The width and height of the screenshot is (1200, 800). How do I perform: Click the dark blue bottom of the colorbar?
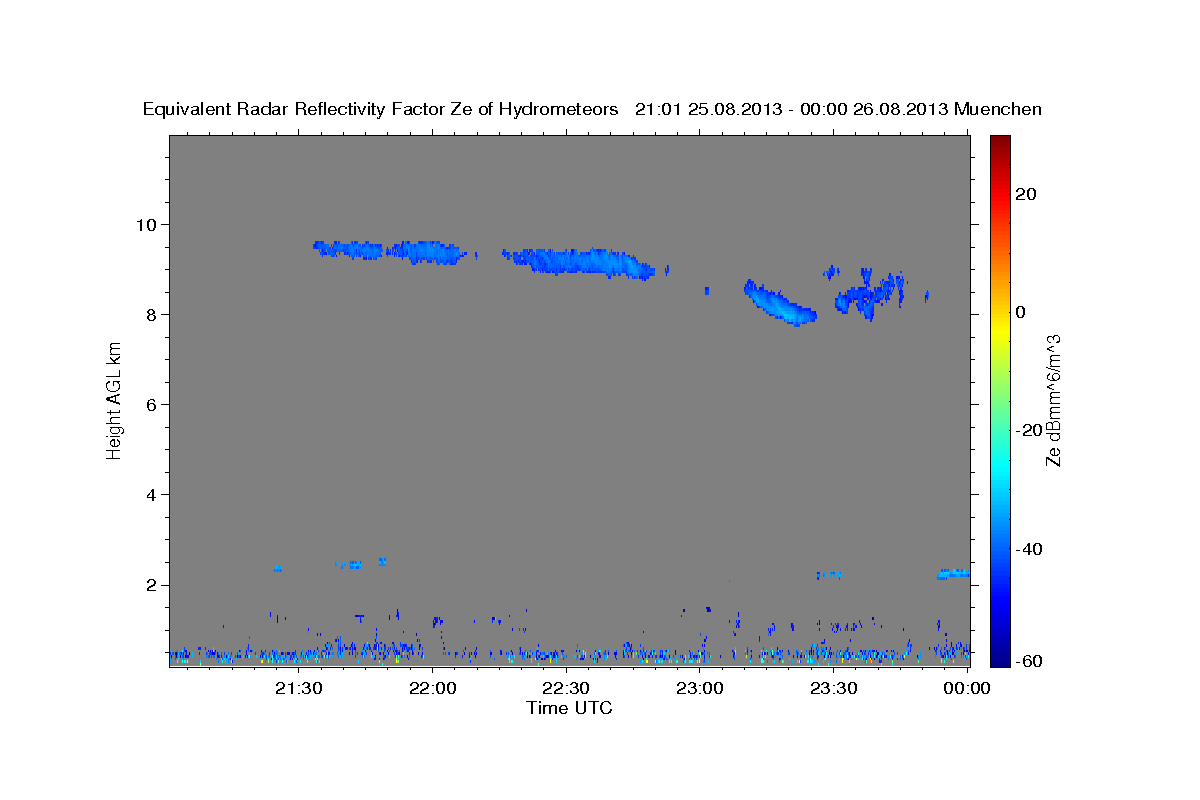pos(1000,658)
